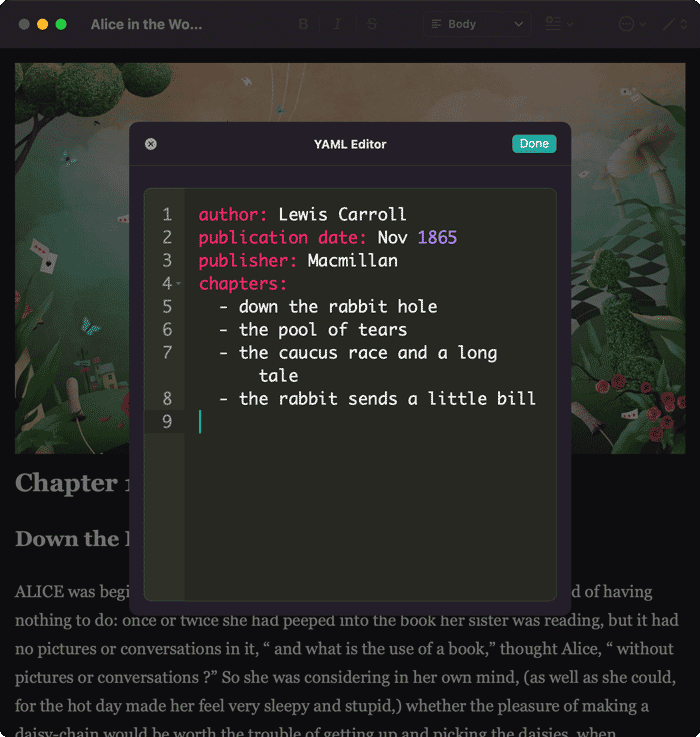Click the 'chapters:' key on line 4
700x737 pixels.
coord(243,284)
